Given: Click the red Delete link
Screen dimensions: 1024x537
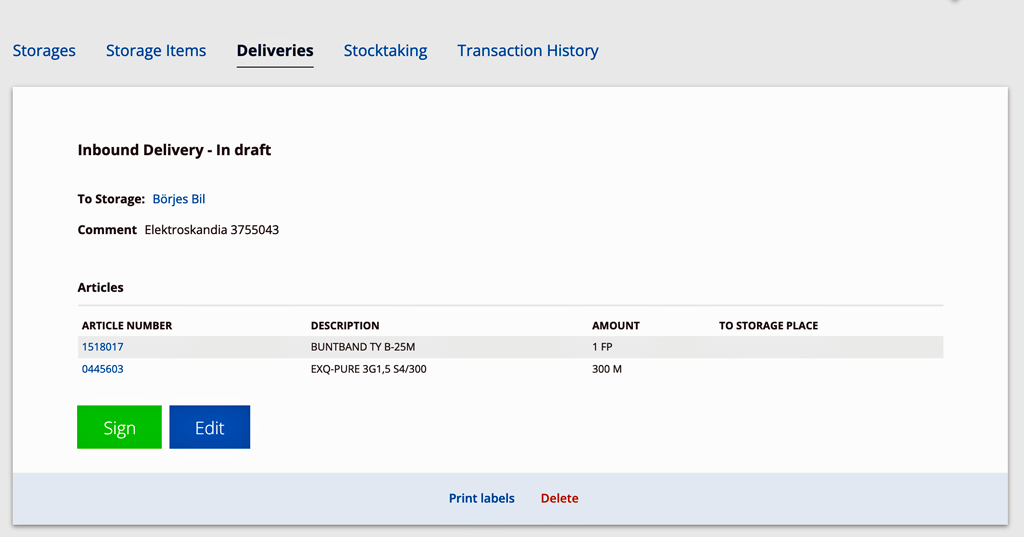Looking at the screenshot, I should point(560,498).
